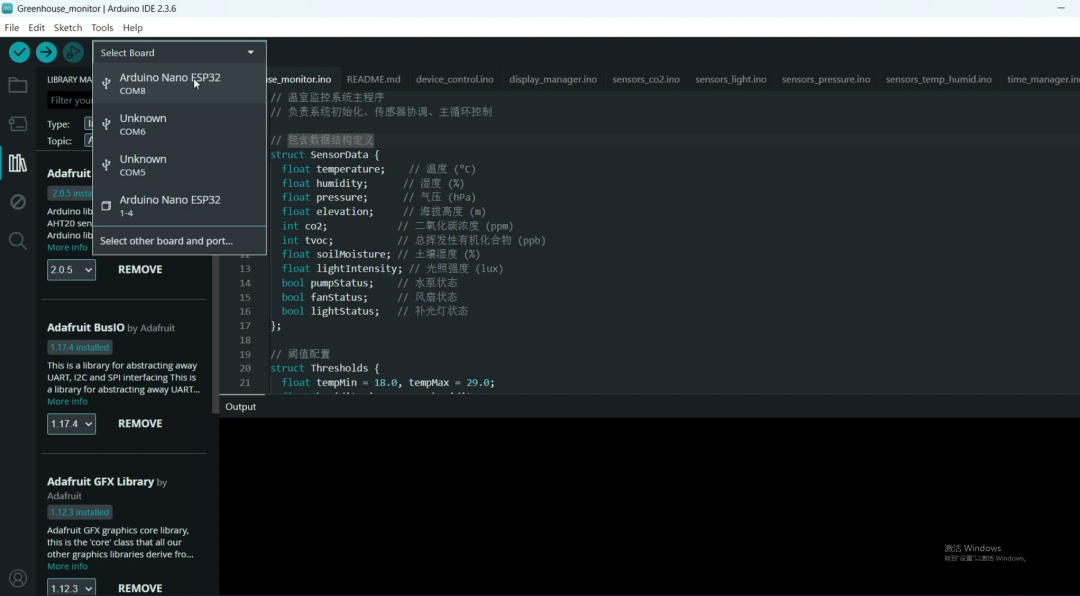Switch to the README.md tab

tap(373, 79)
